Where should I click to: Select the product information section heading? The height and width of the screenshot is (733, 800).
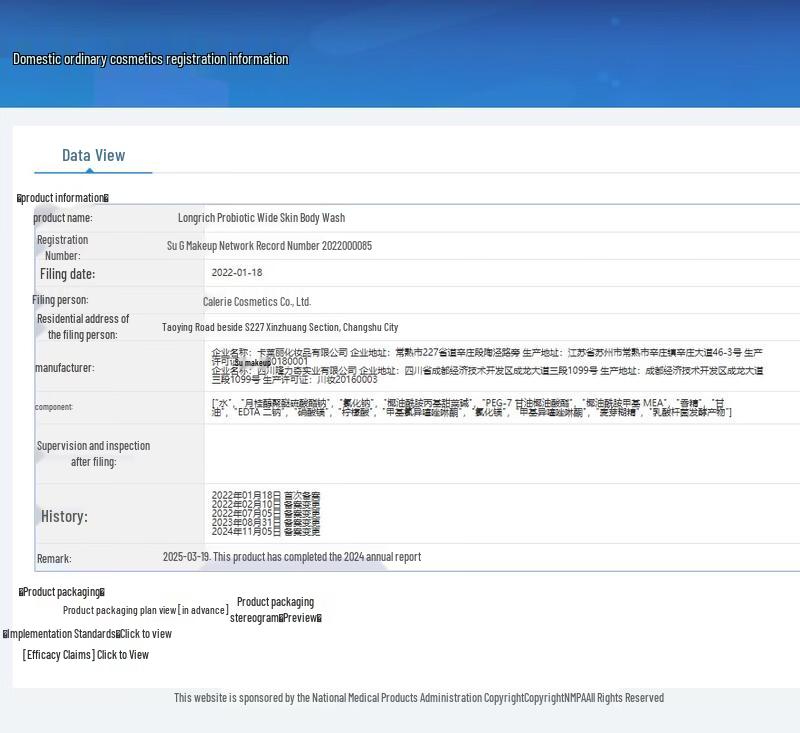63,198
